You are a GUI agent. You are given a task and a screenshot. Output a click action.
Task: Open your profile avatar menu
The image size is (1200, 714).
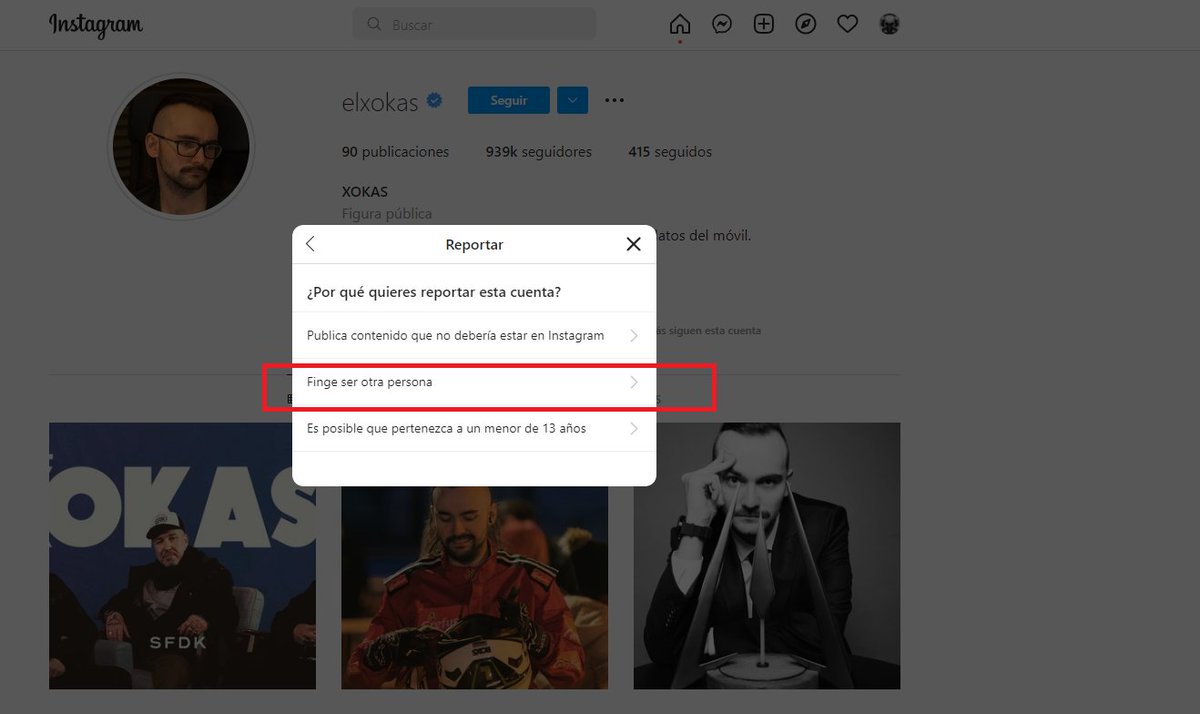tap(889, 24)
